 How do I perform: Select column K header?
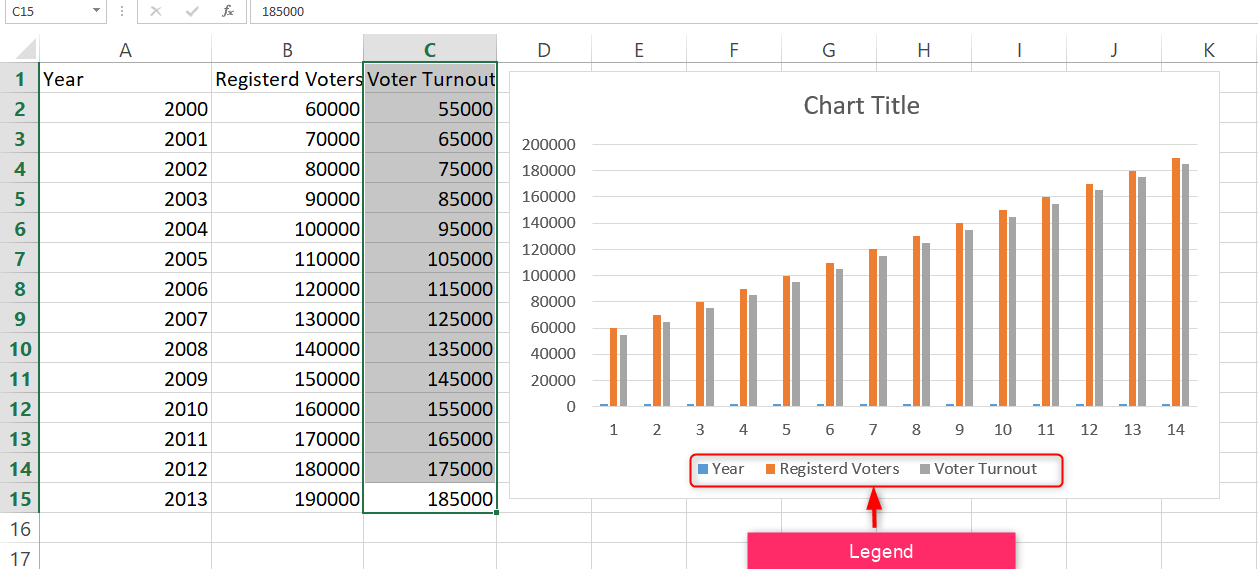pyautogui.click(x=1209, y=50)
